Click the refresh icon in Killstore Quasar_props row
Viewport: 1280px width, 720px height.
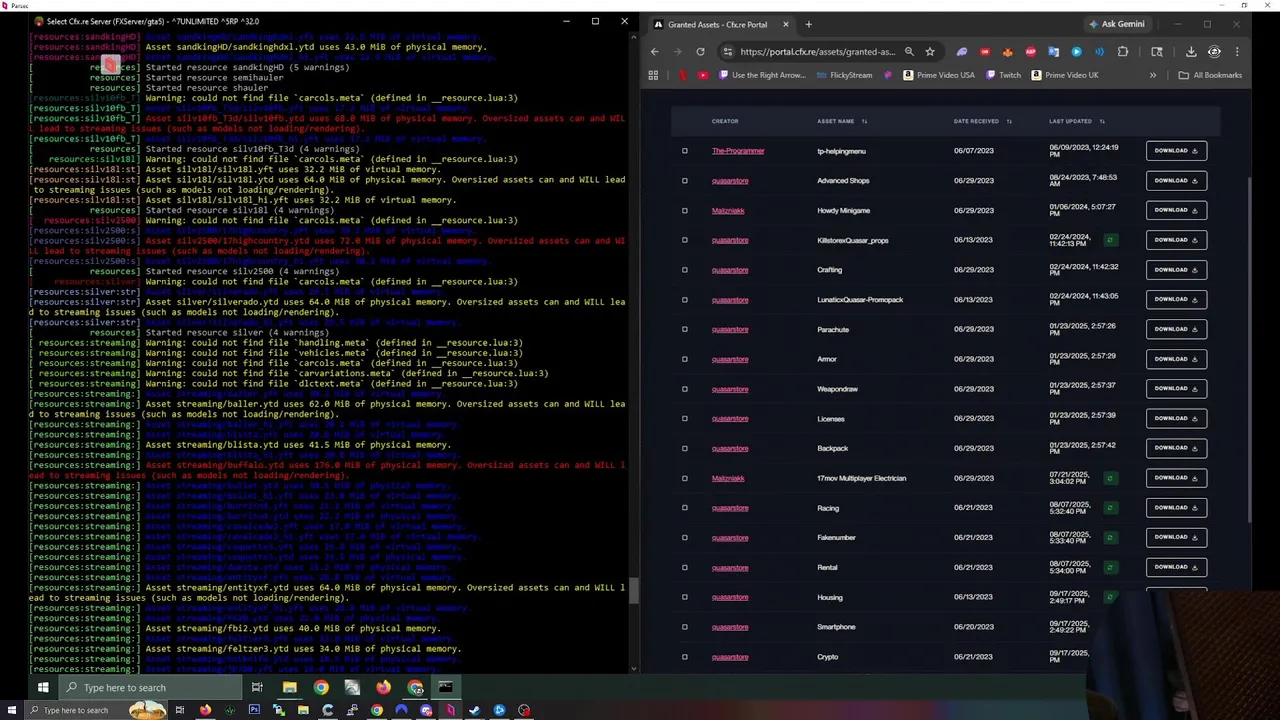click(1109, 240)
